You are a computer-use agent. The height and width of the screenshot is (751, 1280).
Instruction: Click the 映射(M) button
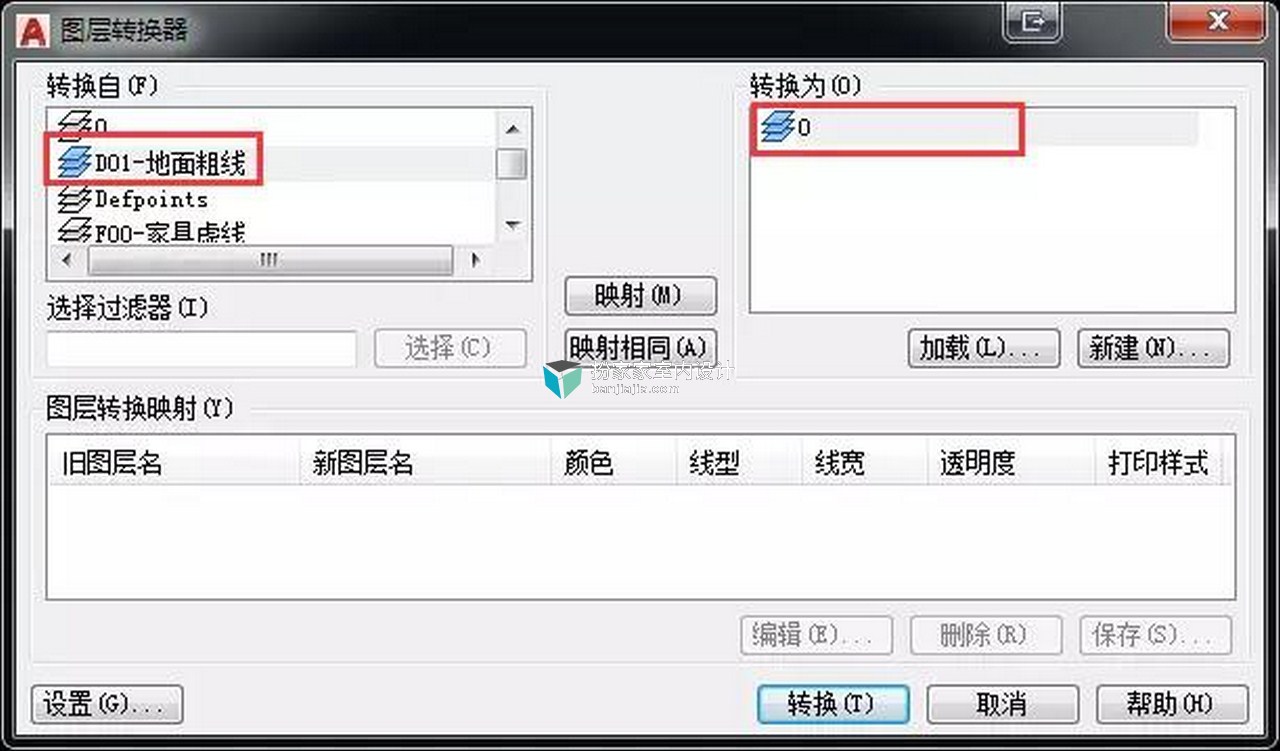641,296
